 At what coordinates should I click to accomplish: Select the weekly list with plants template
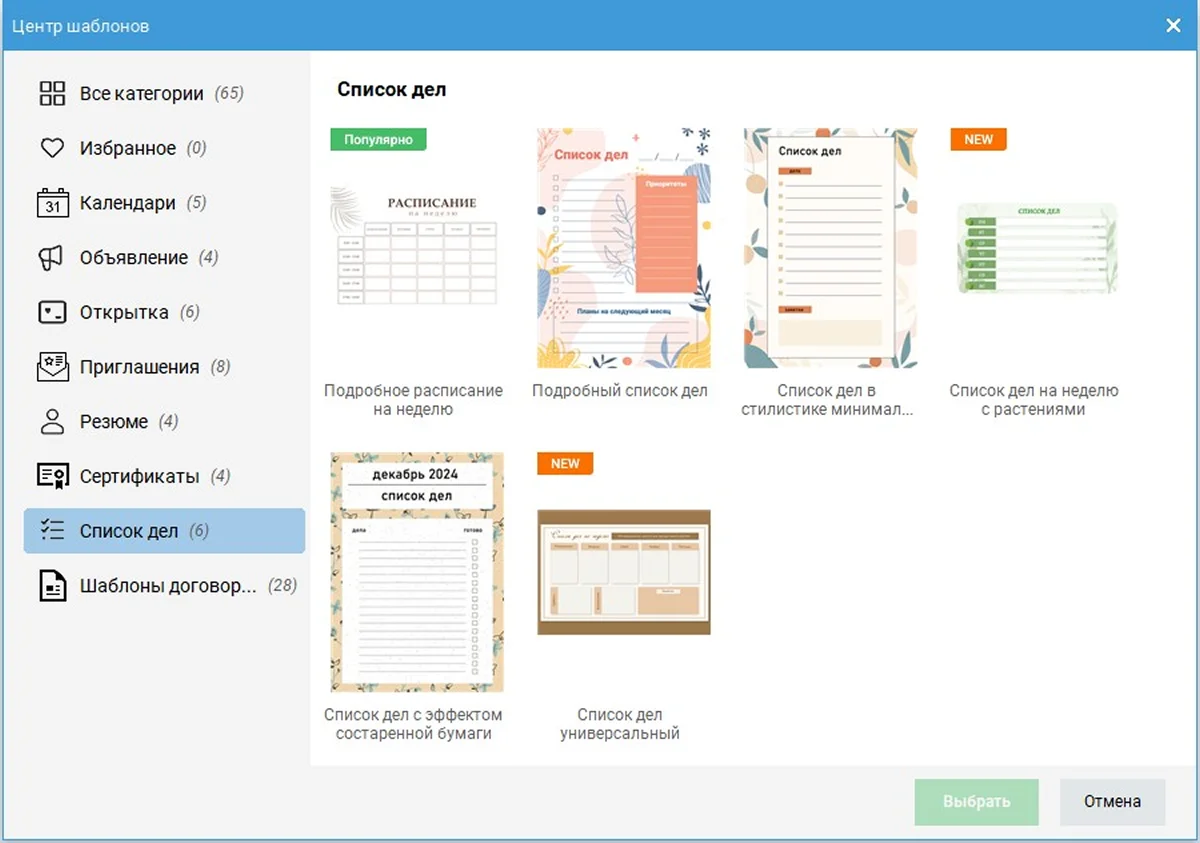(x=1036, y=248)
